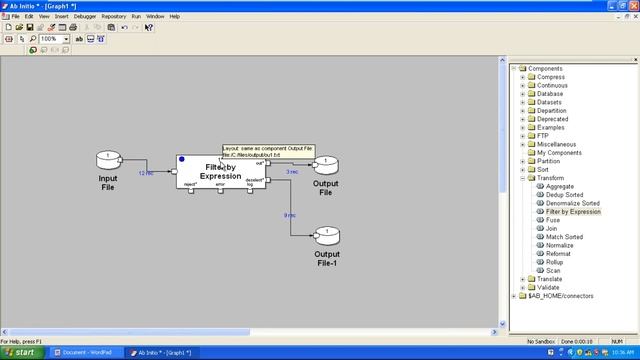Screen dimensions: 640x360
Task: Click the horizontal scrollbar thumb of canvas
Action: 129,332
